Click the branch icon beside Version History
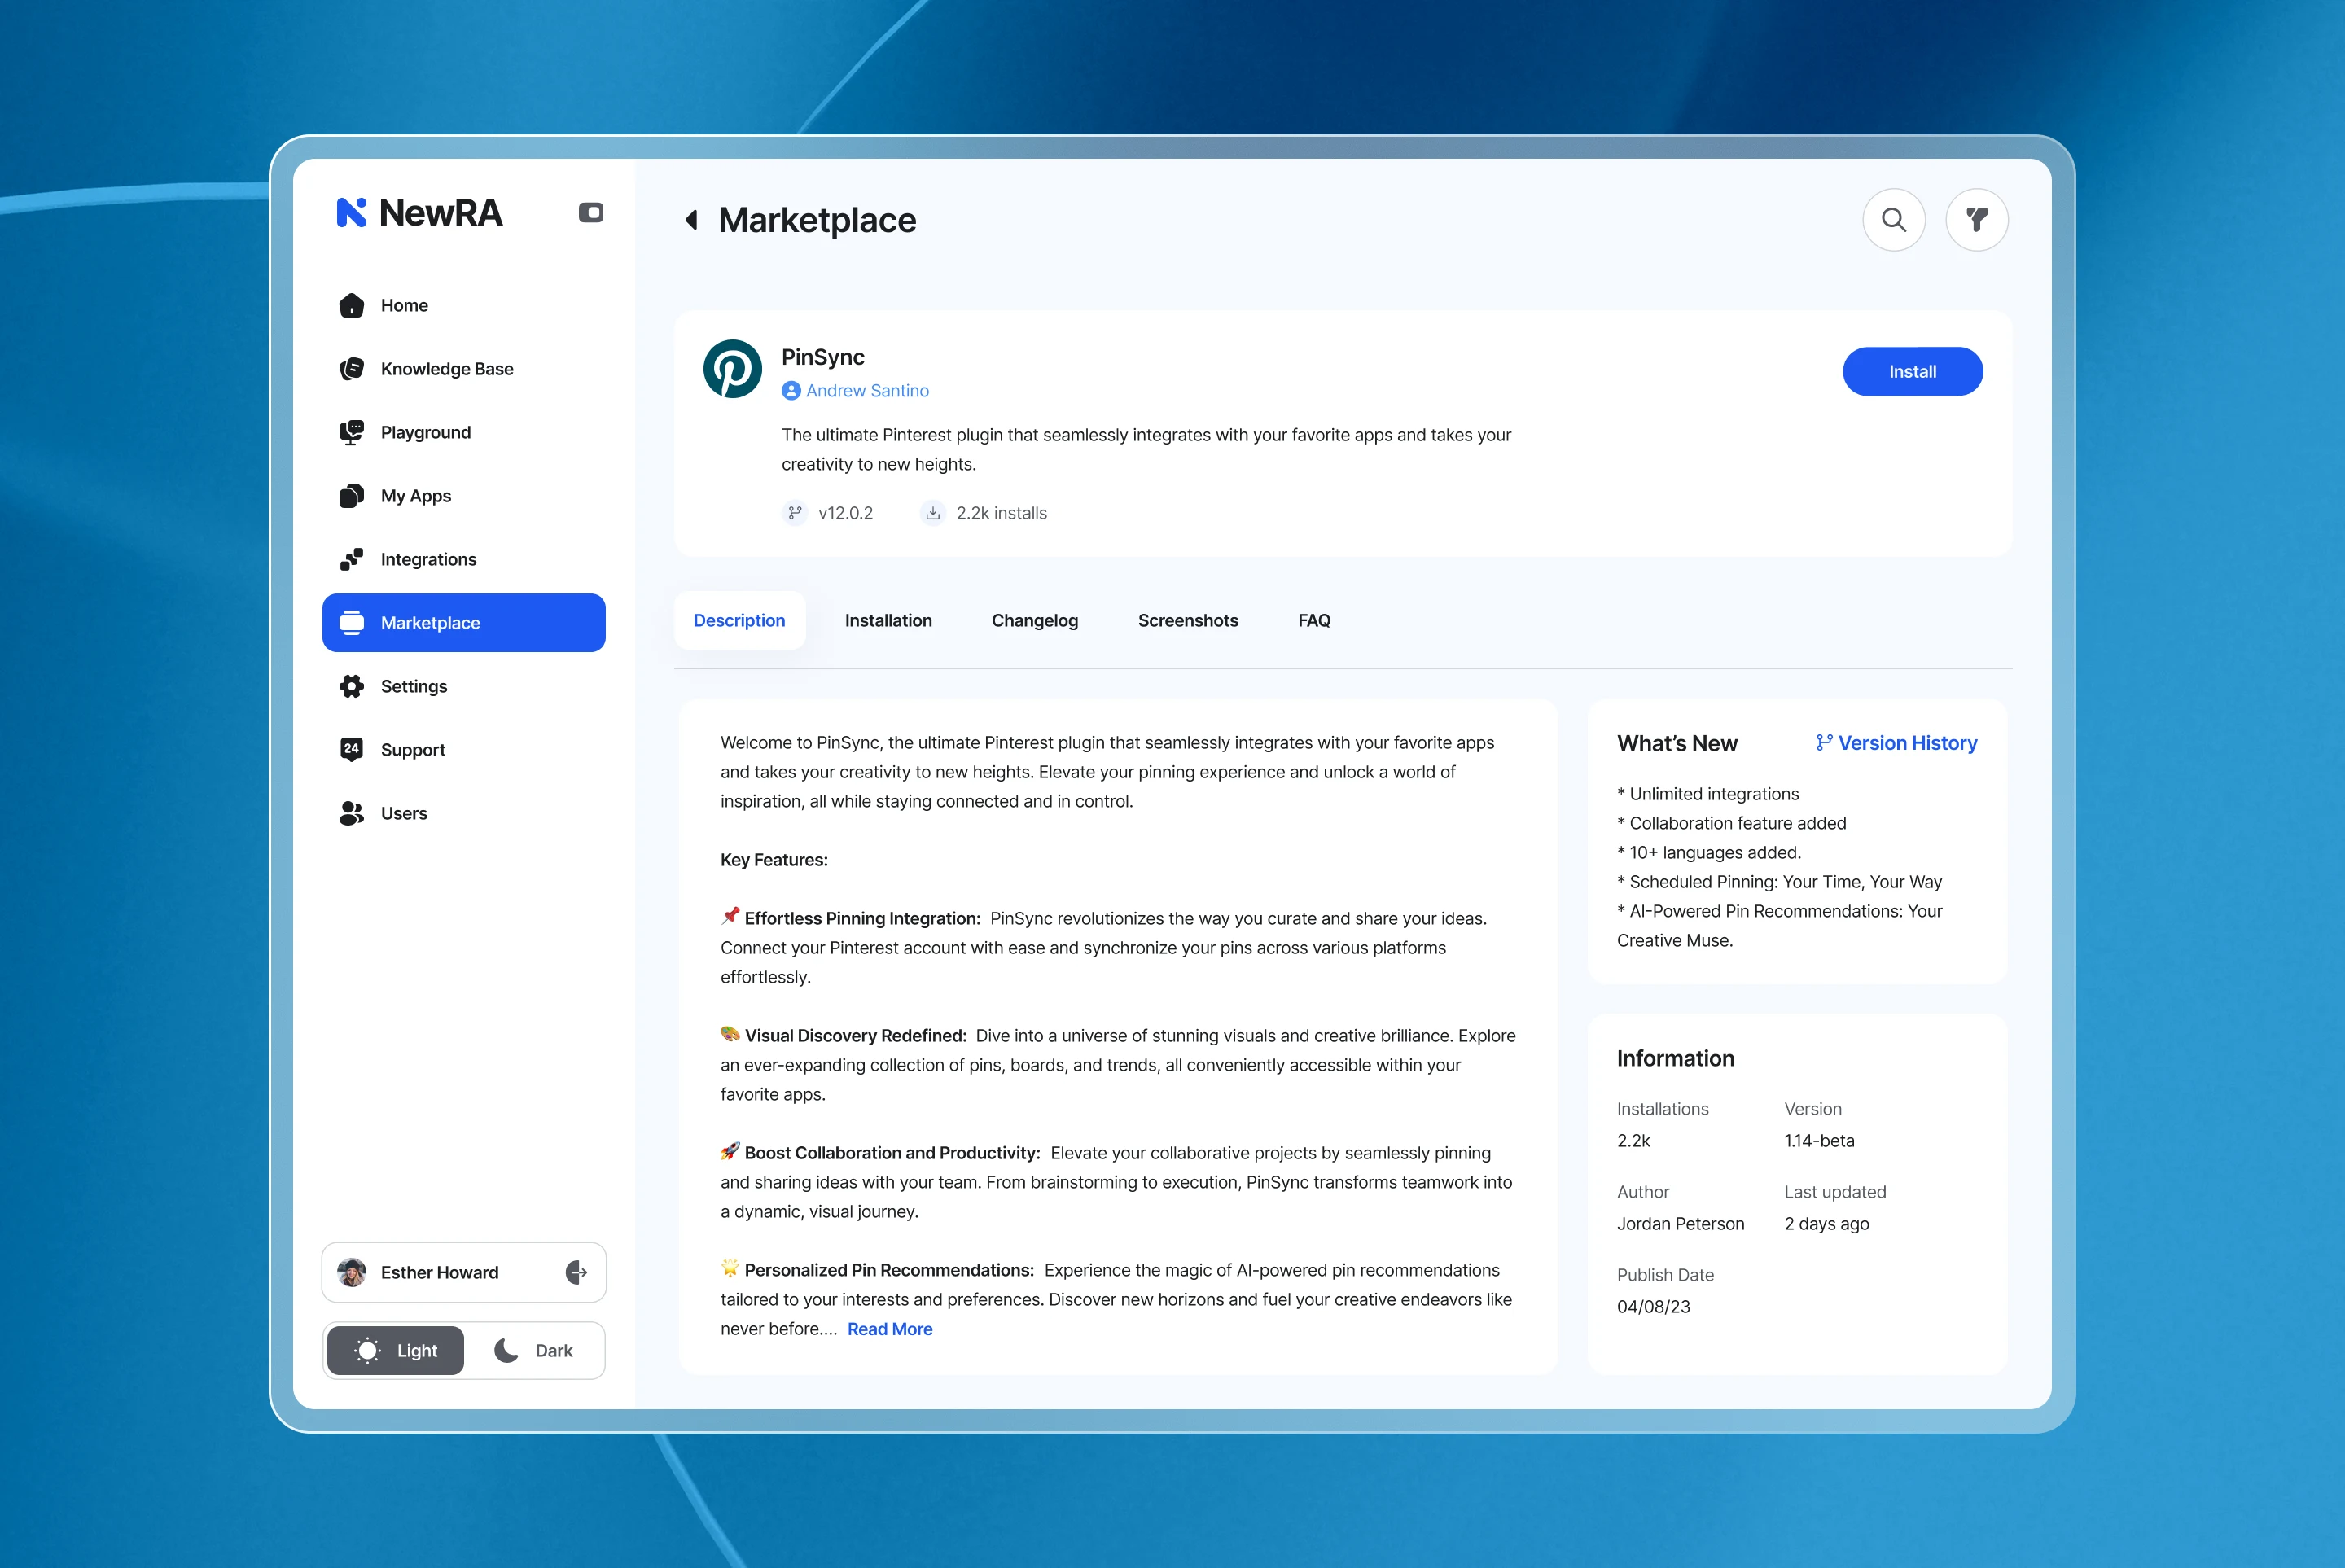 click(x=1824, y=743)
